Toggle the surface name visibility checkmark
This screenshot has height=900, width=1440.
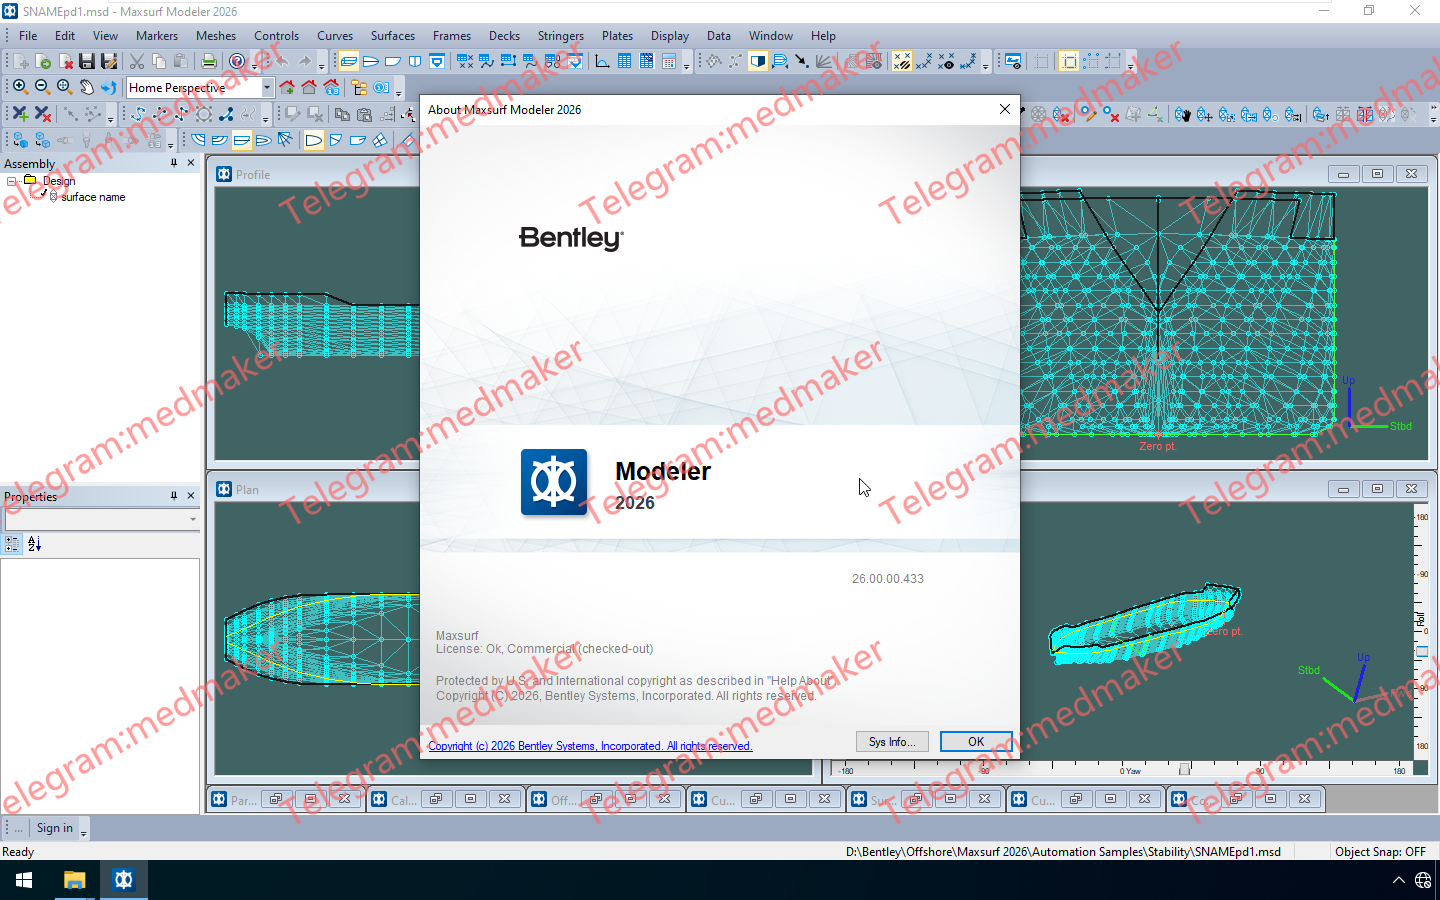point(43,195)
